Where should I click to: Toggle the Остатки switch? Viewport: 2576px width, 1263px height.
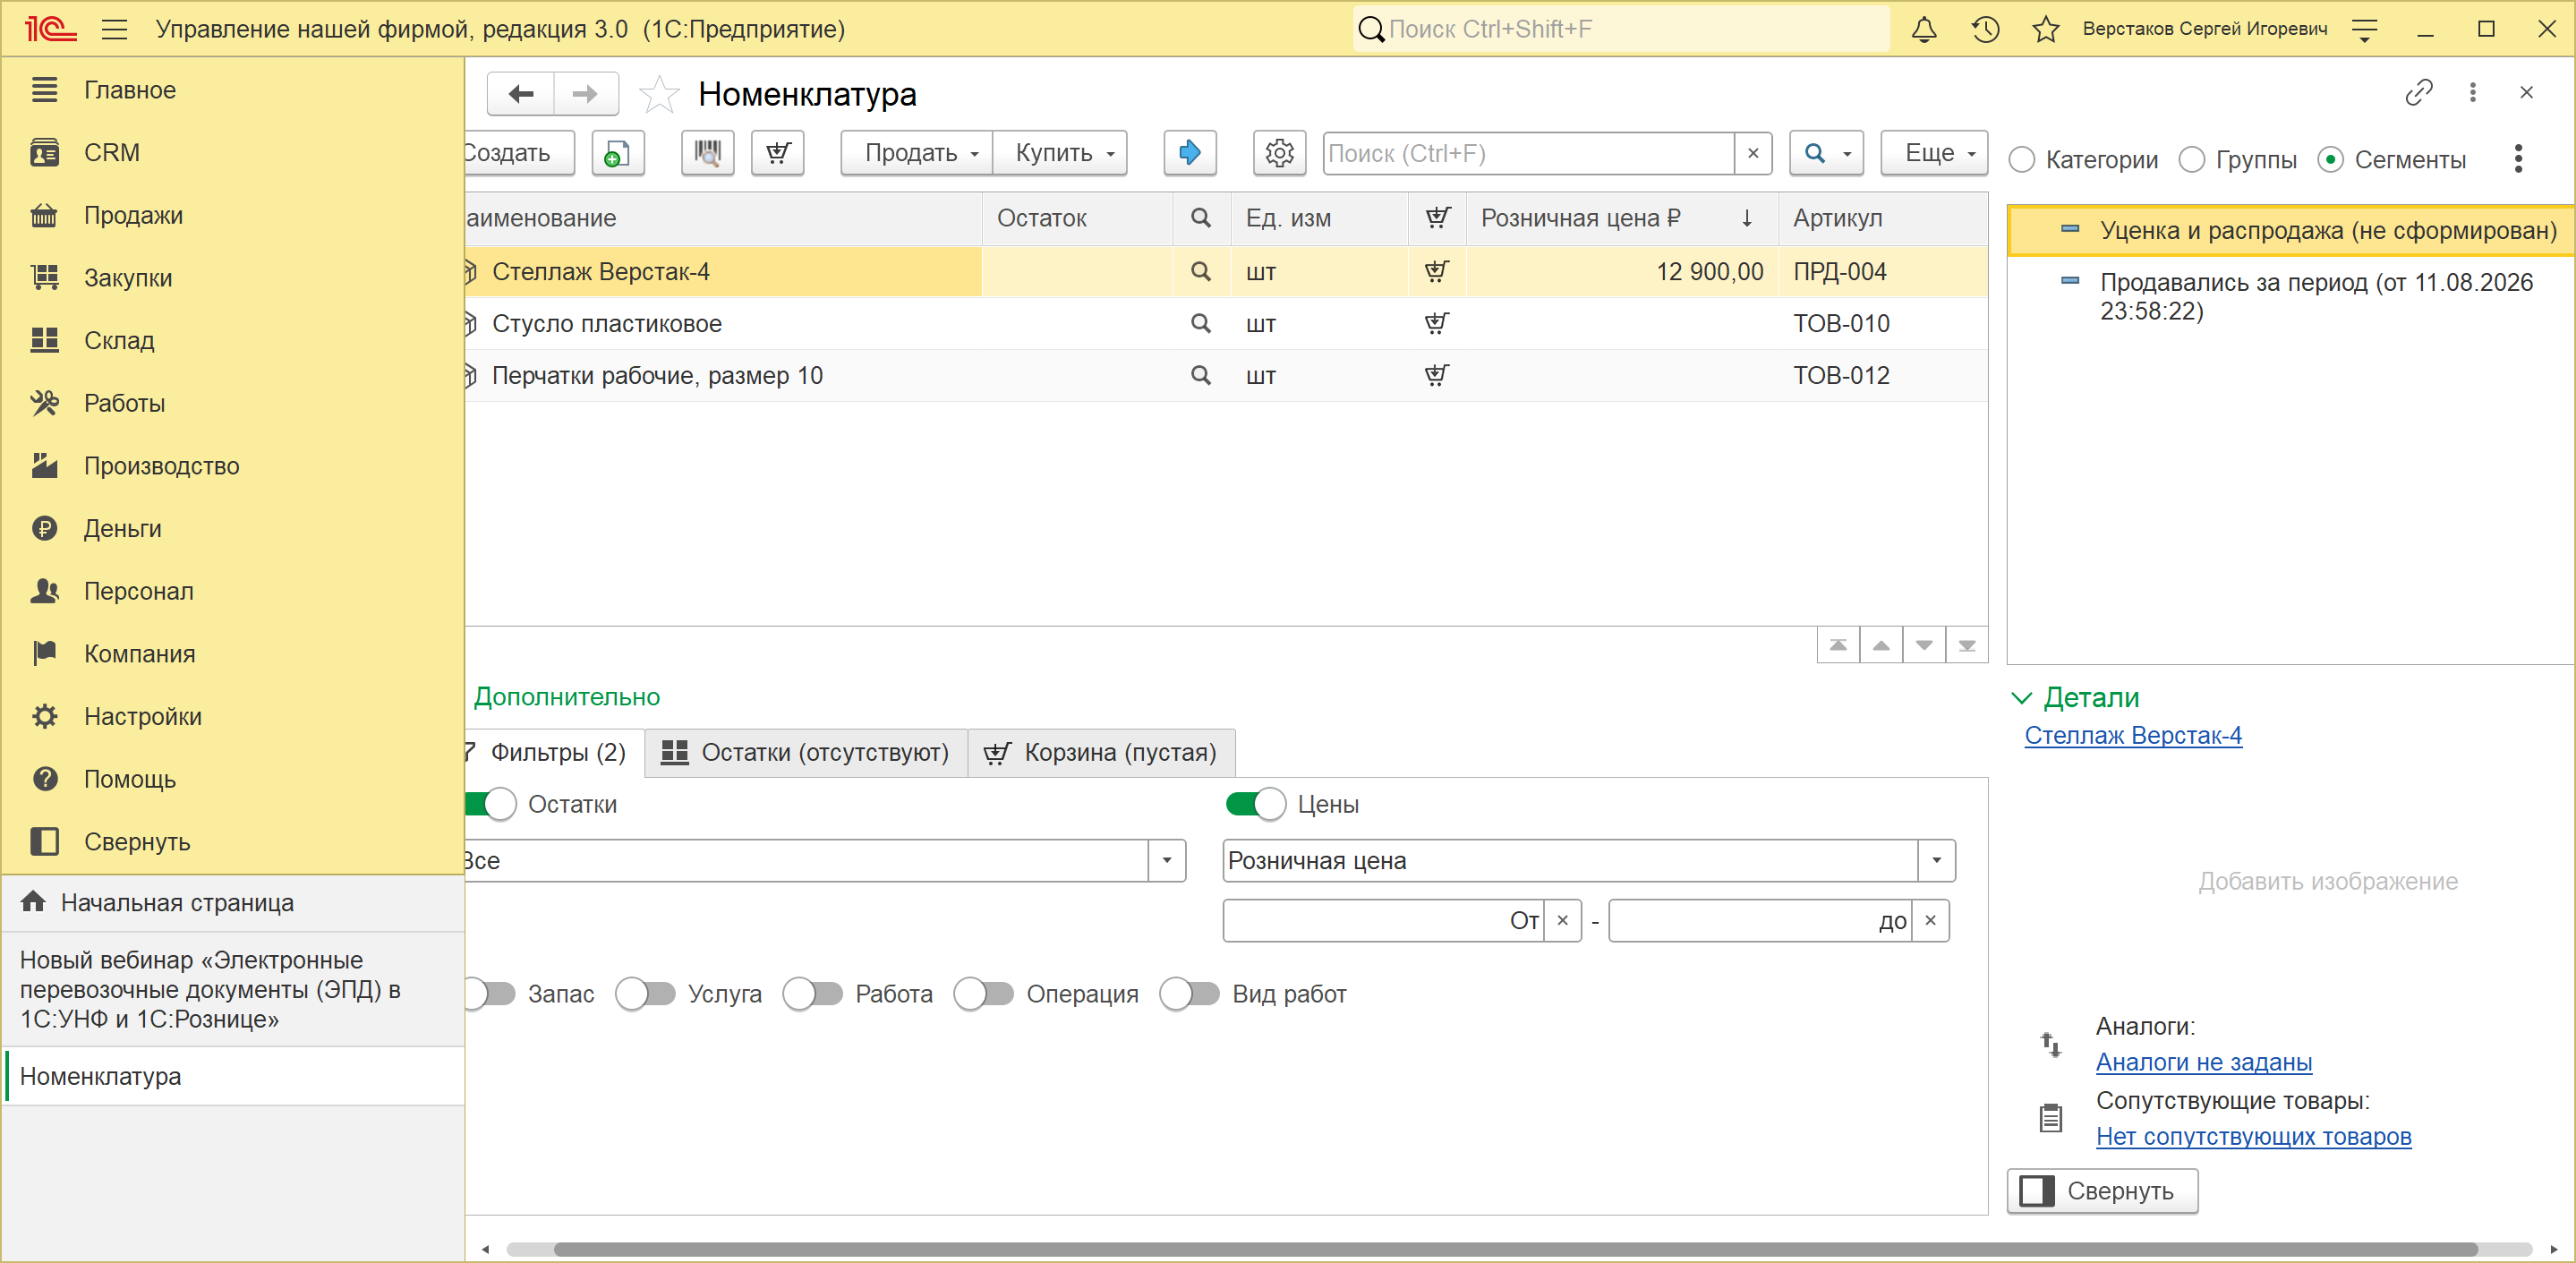point(490,805)
